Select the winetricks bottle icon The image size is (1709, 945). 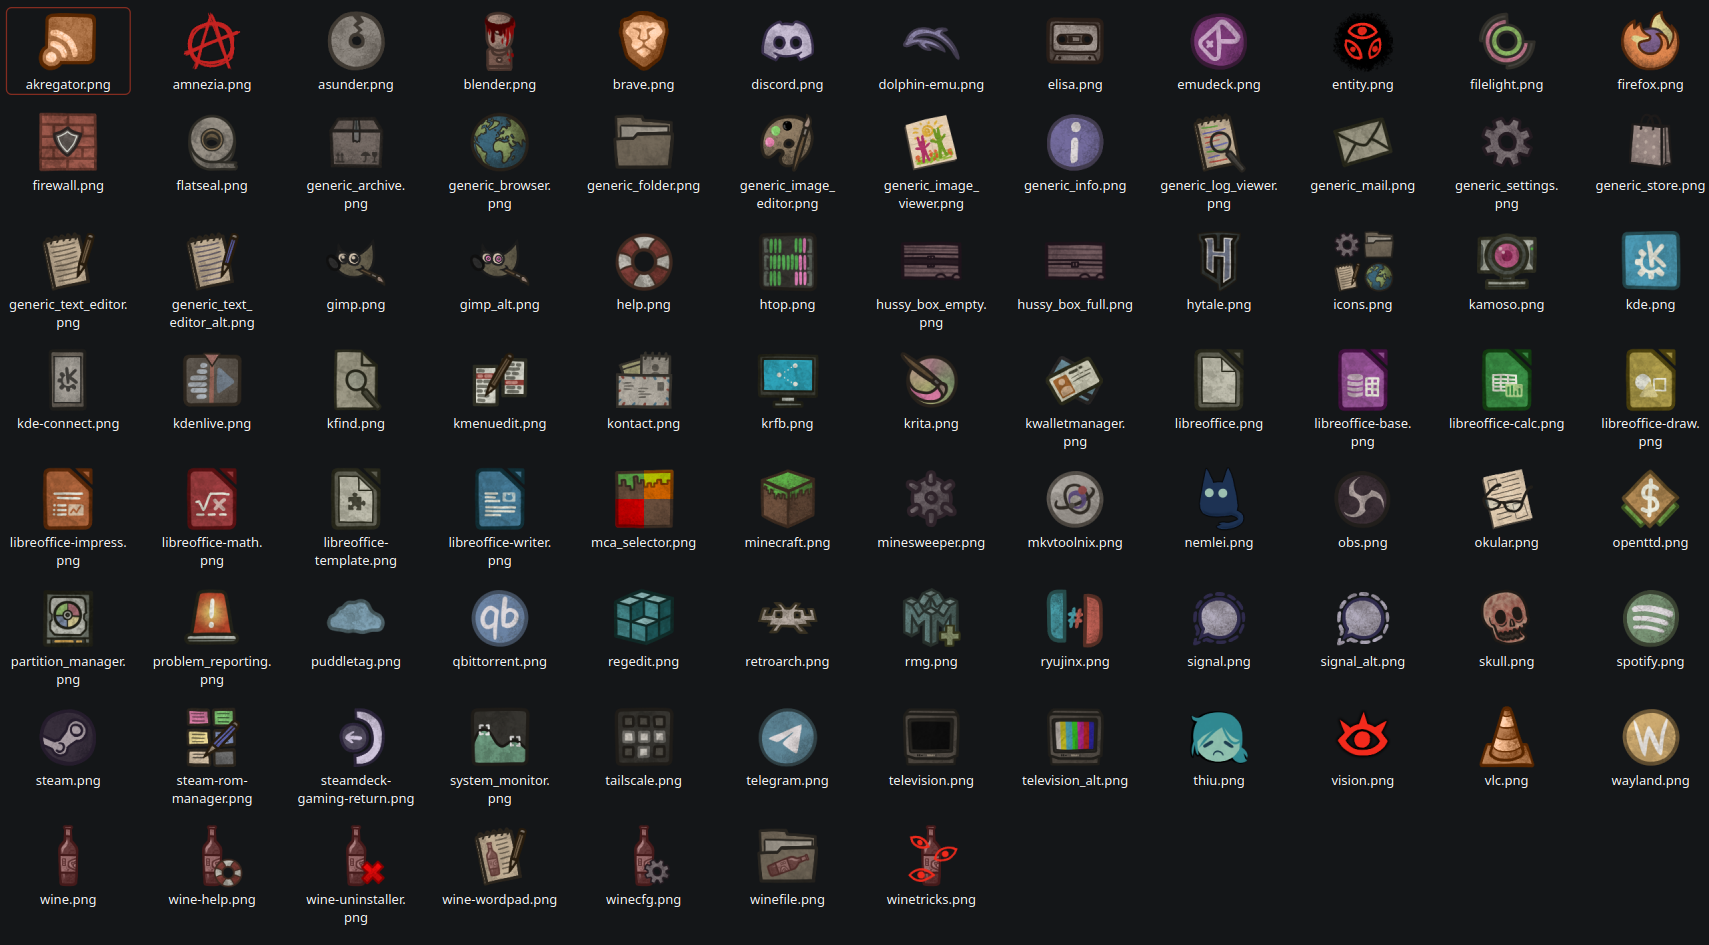click(x=931, y=856)
